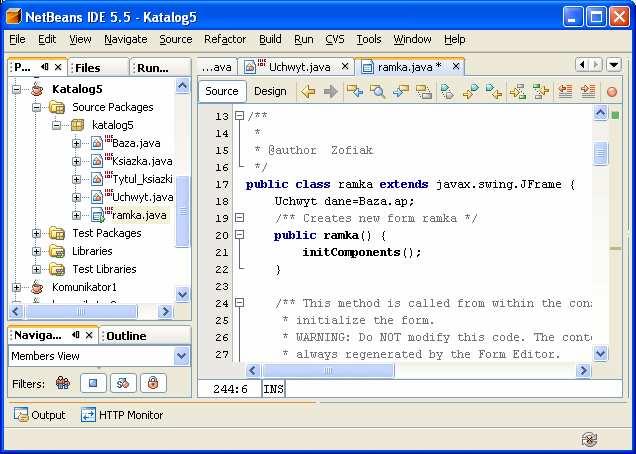Collapse the code fold at line 13

click(239, 116)
